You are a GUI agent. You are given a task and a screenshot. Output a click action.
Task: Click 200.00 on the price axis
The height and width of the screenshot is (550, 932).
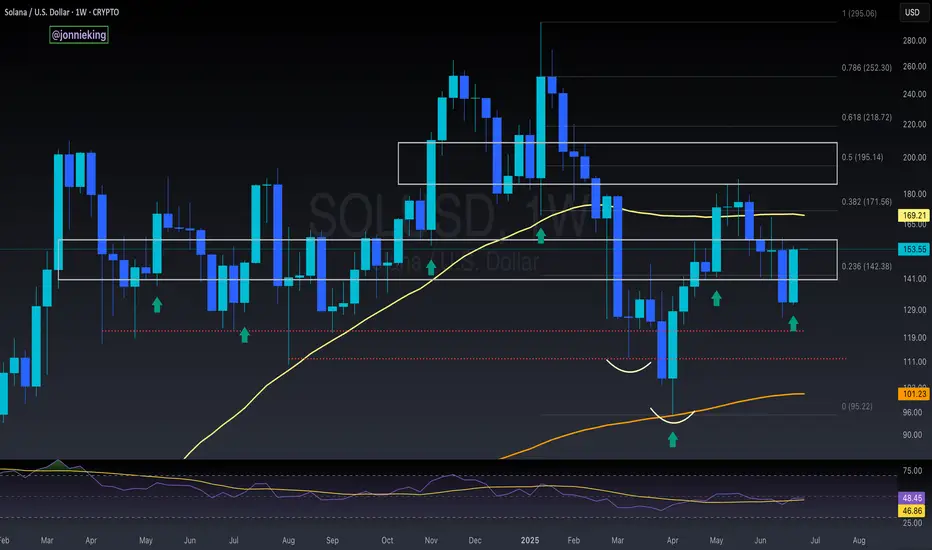[914, 158]
